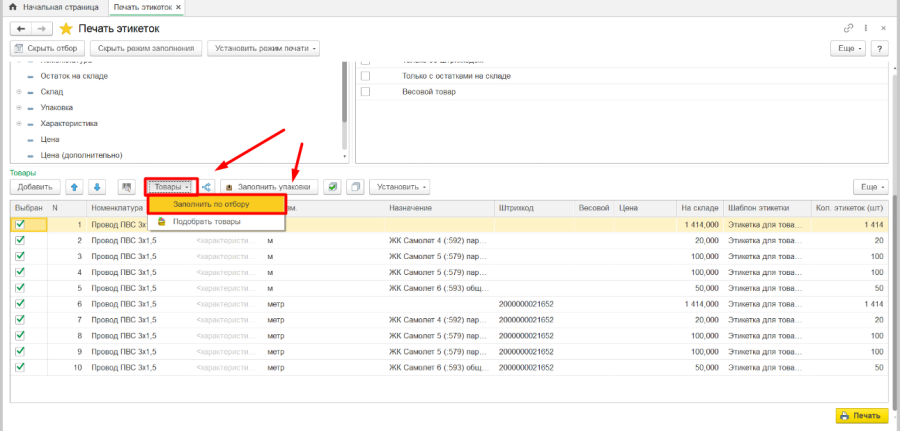Click the move row down arrow icon

click(x=97, y=186)
